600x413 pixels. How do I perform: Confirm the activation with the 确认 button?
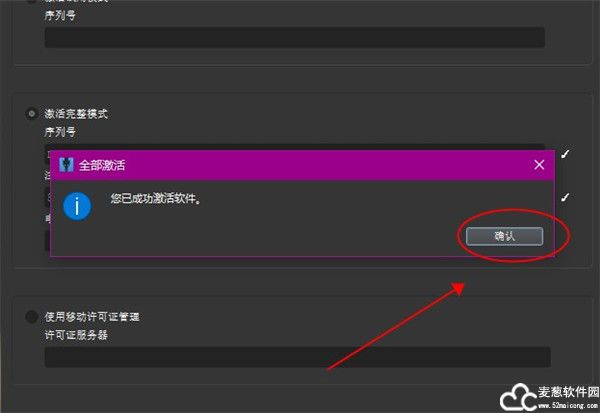504,236
